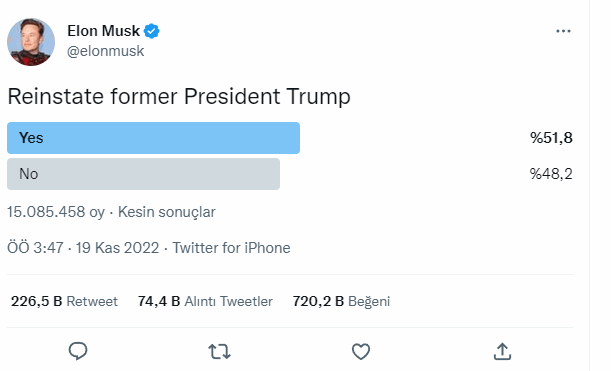Click the share upload icon

(502, 351)
